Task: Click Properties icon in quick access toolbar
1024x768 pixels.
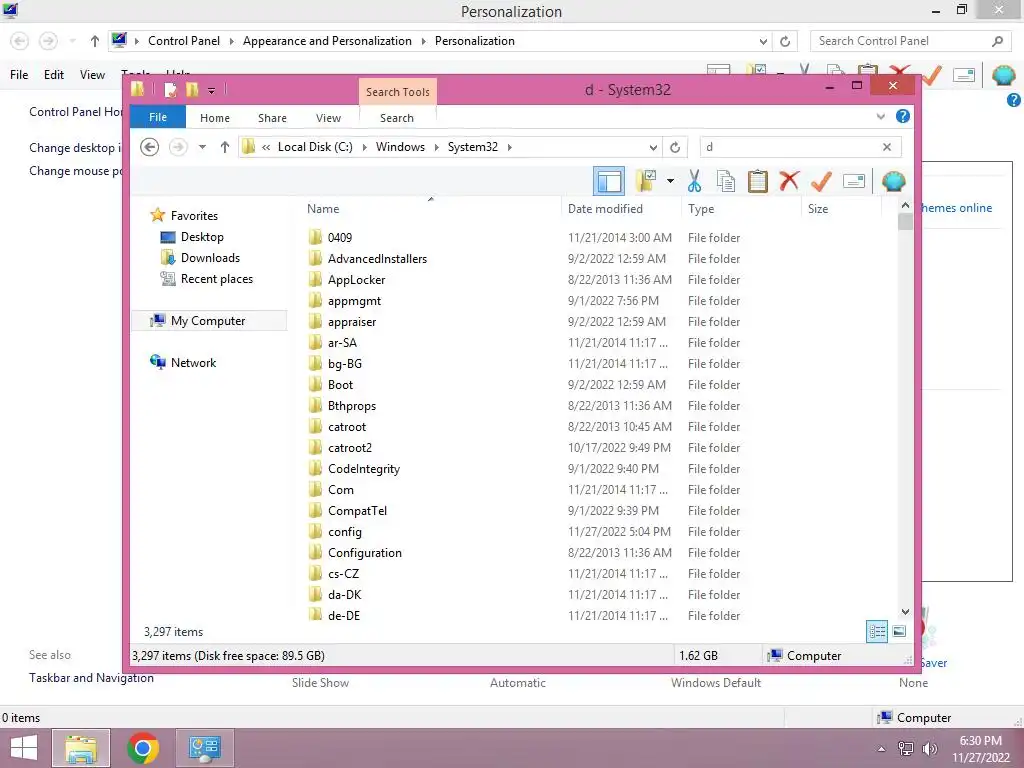Action: (x=170, y=89)
